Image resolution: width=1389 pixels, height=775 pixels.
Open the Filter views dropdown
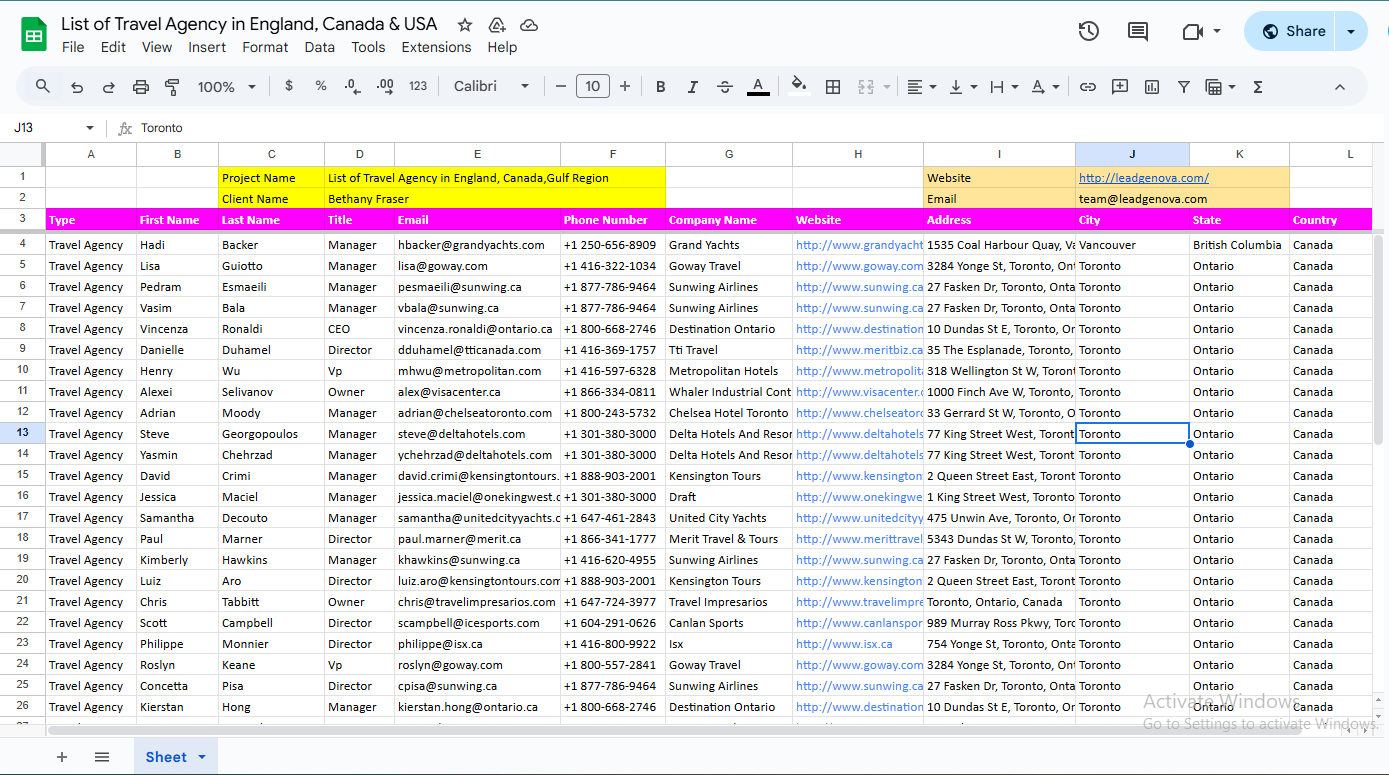tap(1220, 87)
